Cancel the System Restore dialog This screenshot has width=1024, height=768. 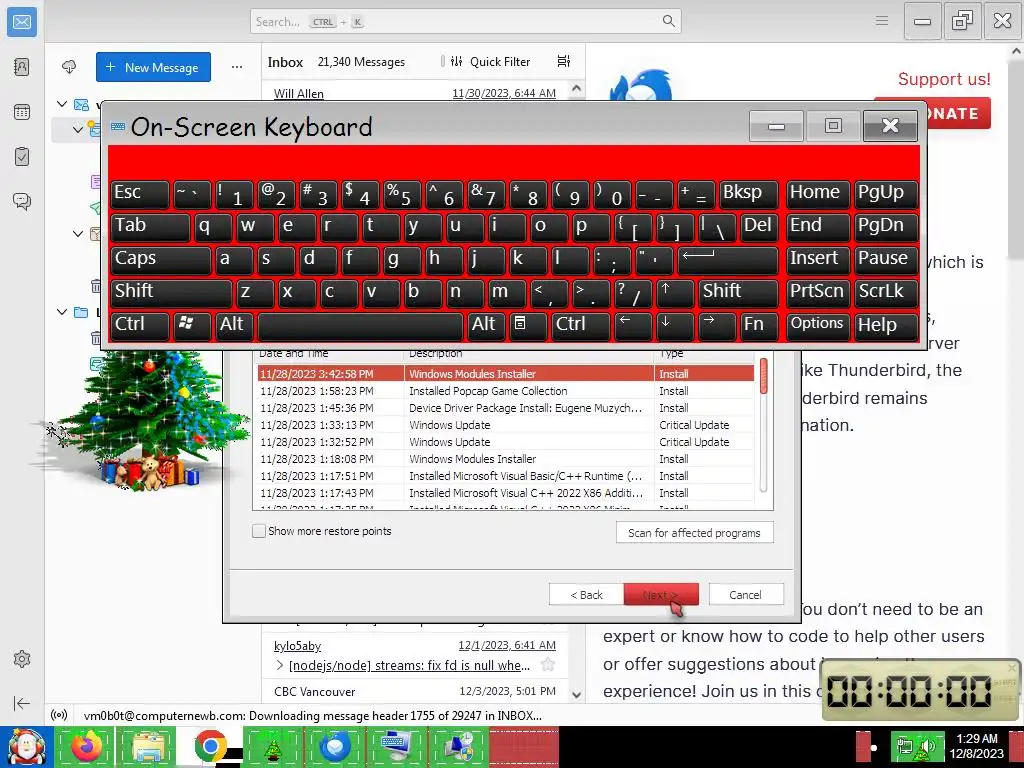pos(745,594)
